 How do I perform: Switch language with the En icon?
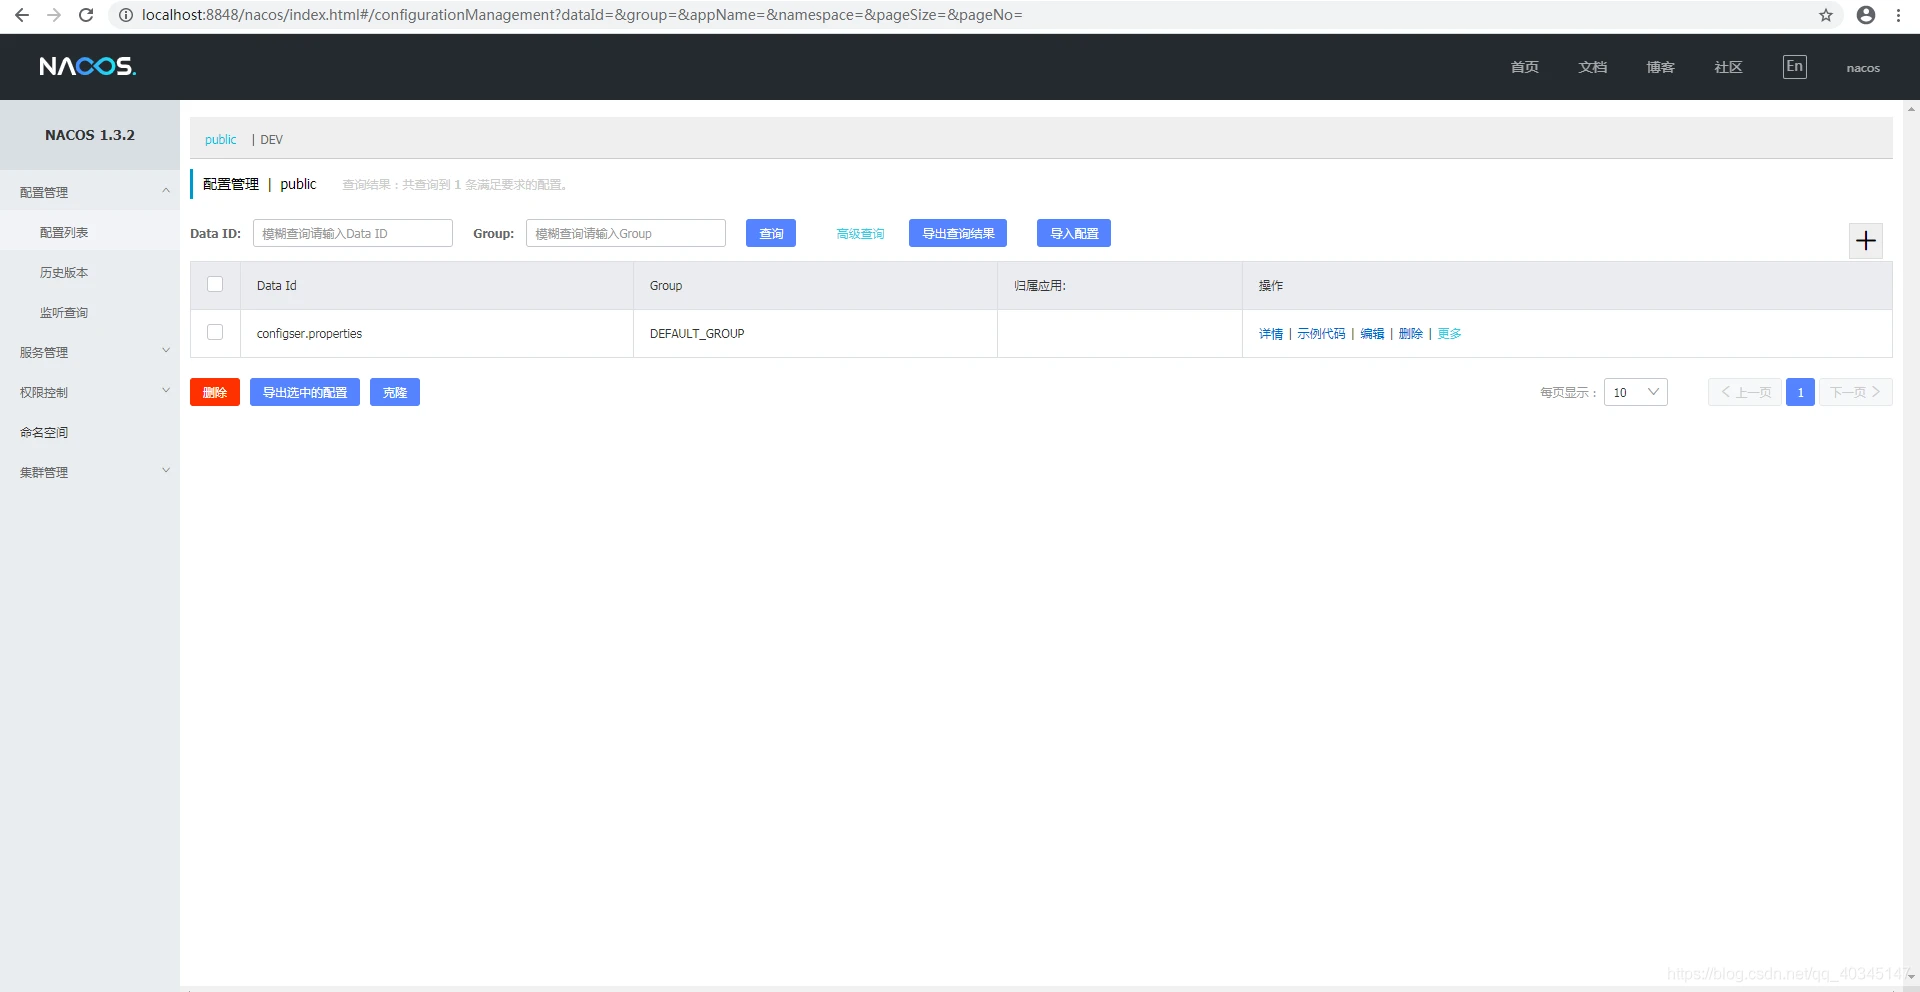(1794, 67)
